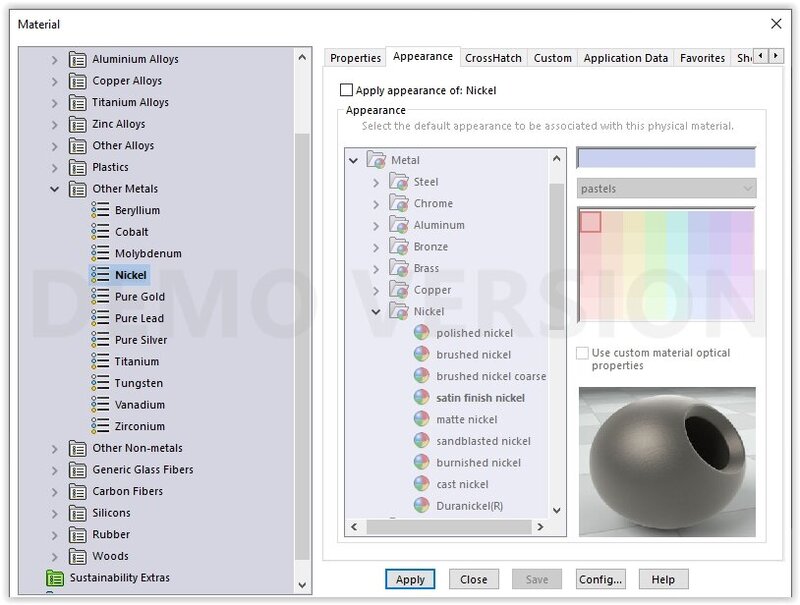Close the Material dialog window
800x605 pixels.
click(776, 24)
